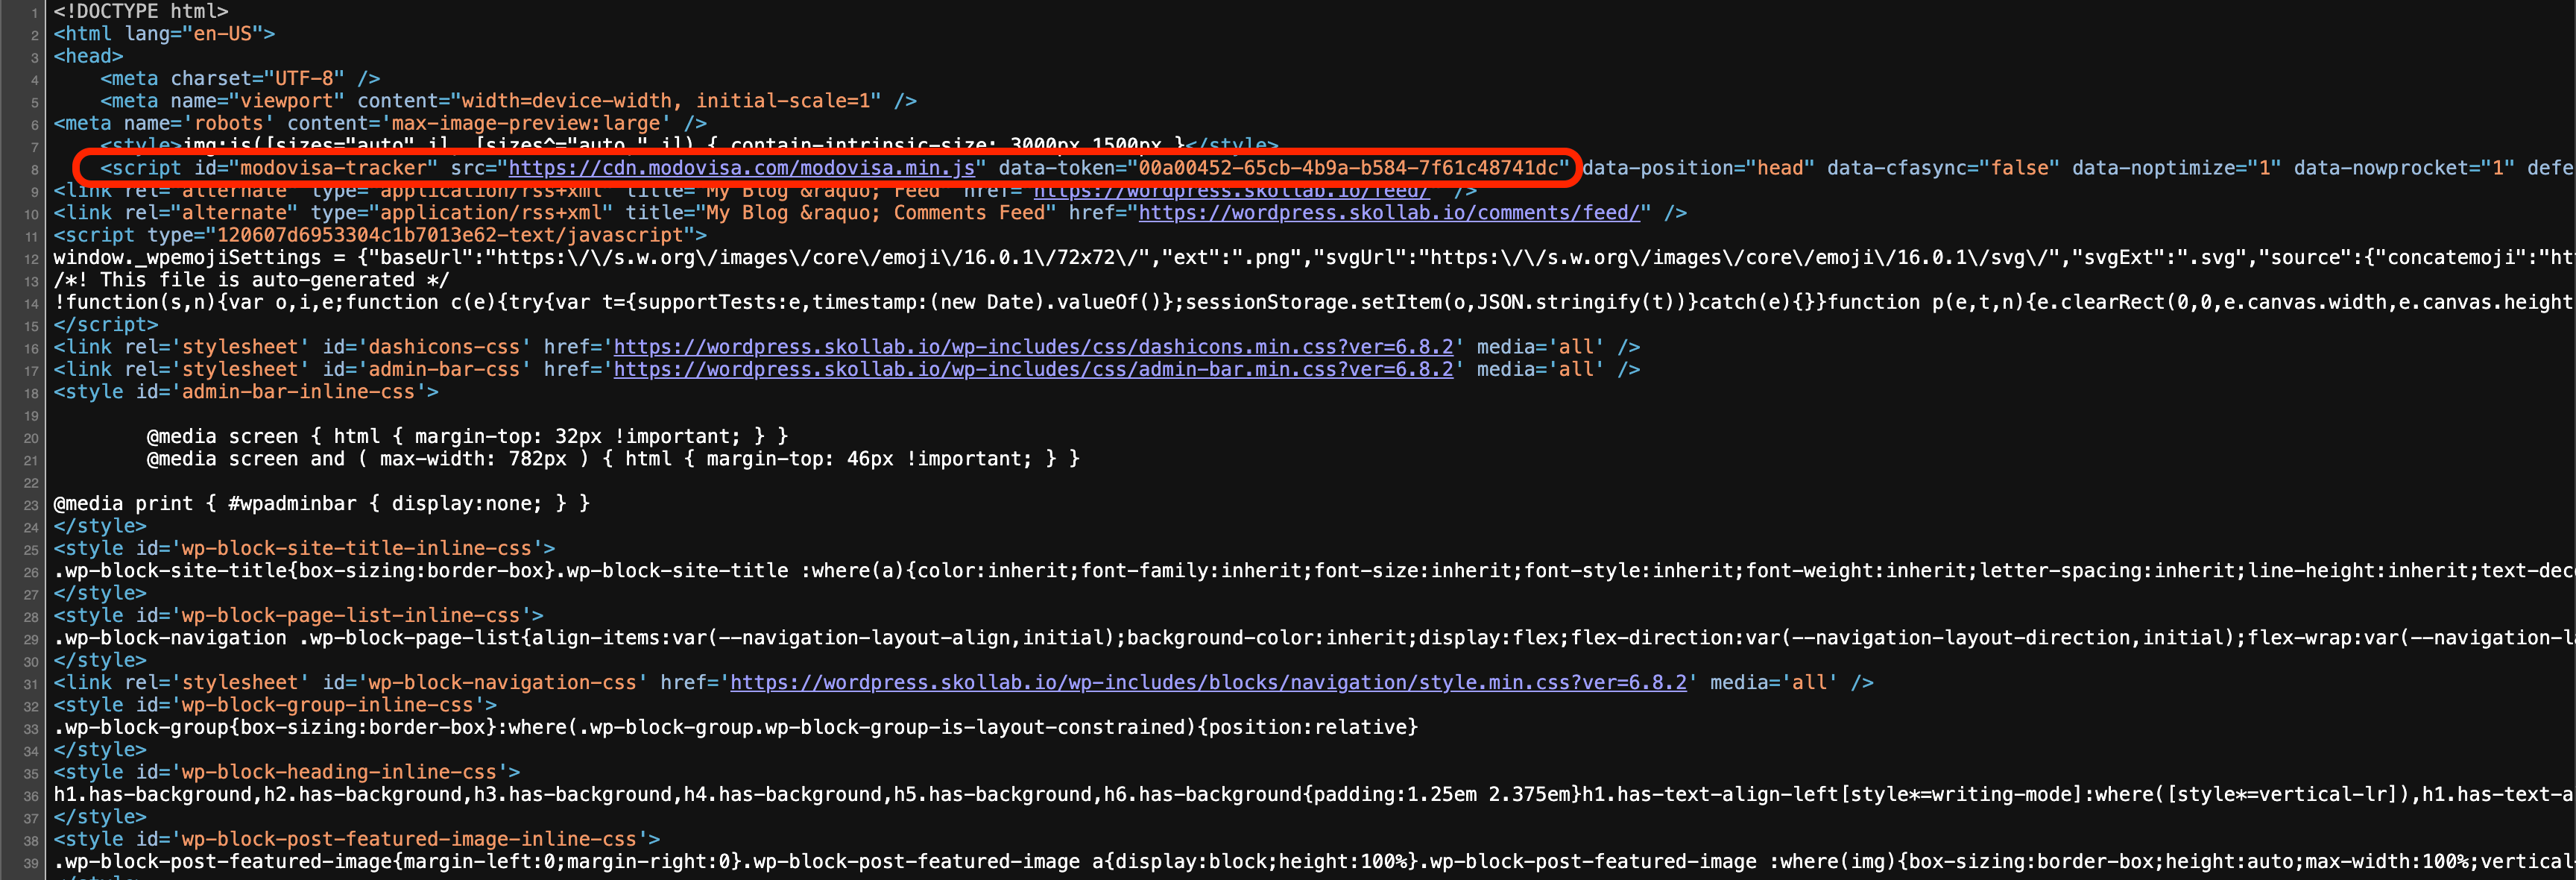Click line number 8 in the gutter

point(34,170)
